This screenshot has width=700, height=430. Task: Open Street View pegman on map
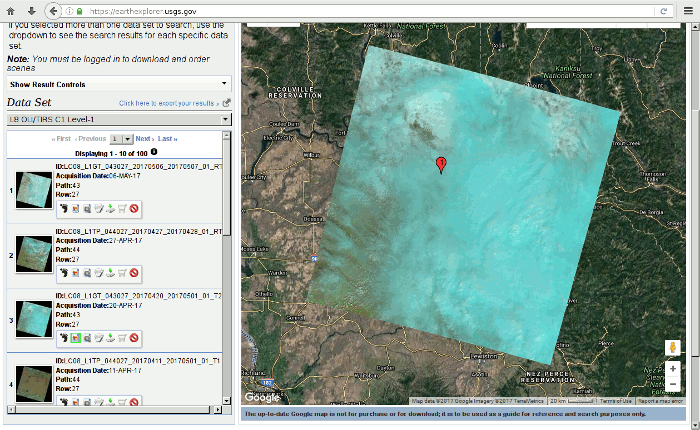click(x=673, y=347)
